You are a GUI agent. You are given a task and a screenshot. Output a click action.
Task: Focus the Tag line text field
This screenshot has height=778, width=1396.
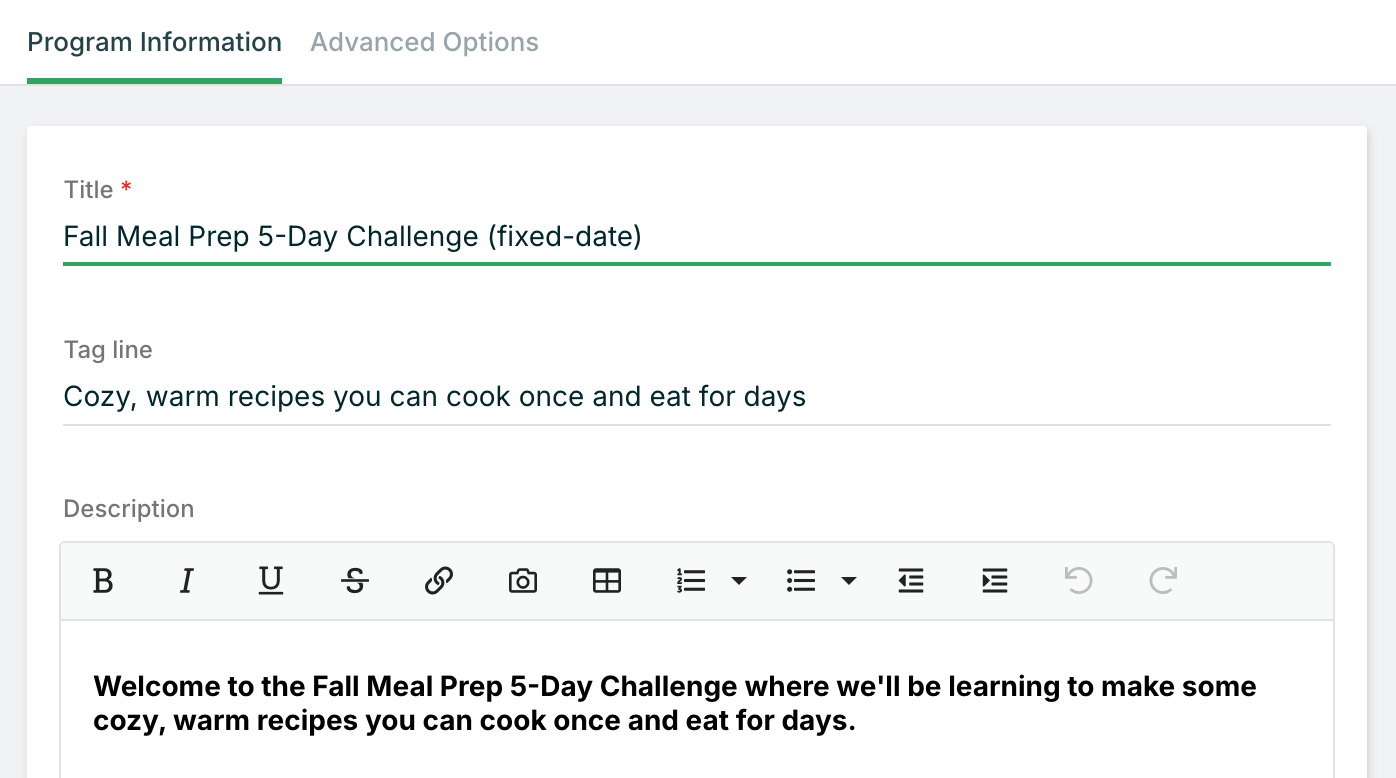pos(696,397)
